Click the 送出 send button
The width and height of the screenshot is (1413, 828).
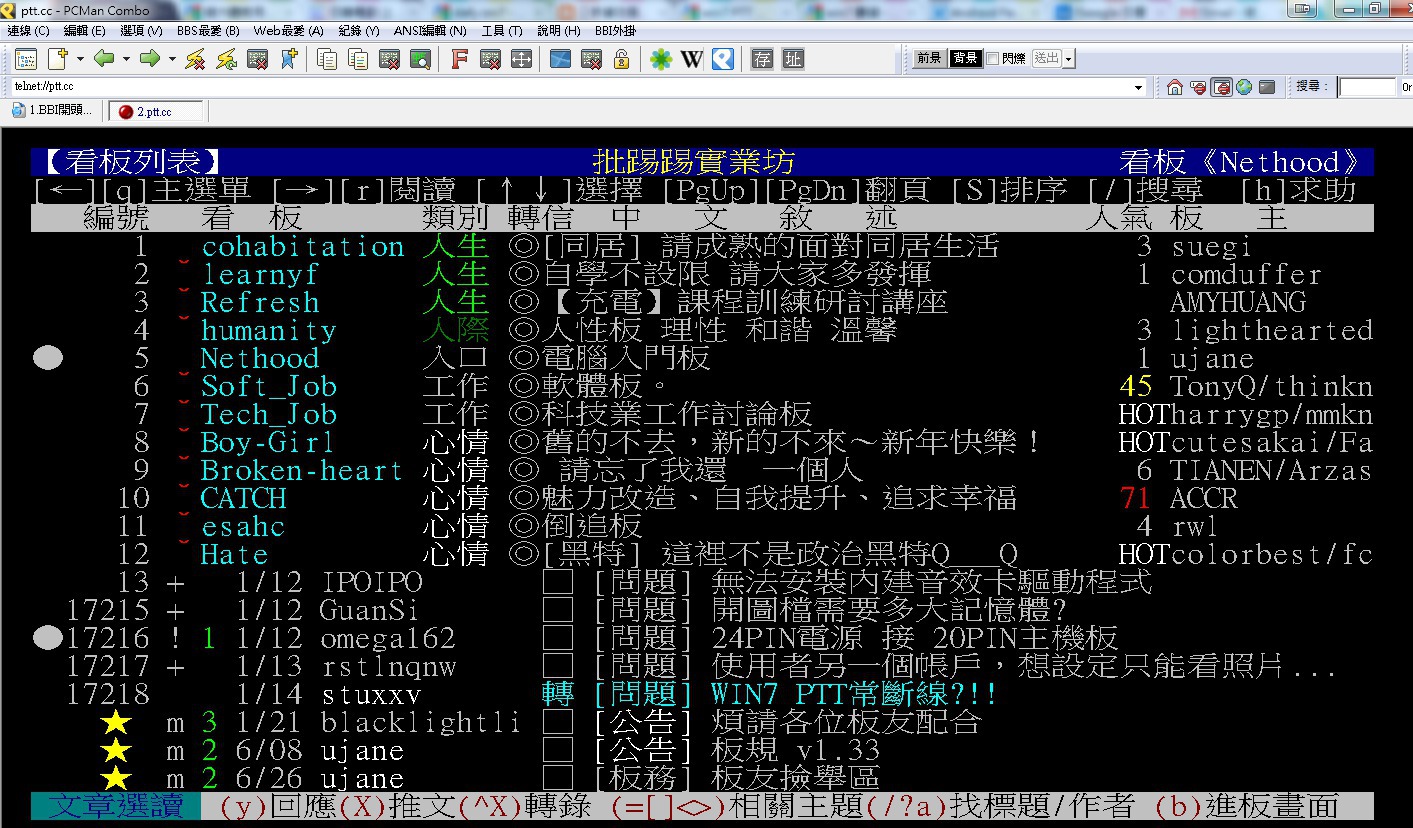[1046, 59]
